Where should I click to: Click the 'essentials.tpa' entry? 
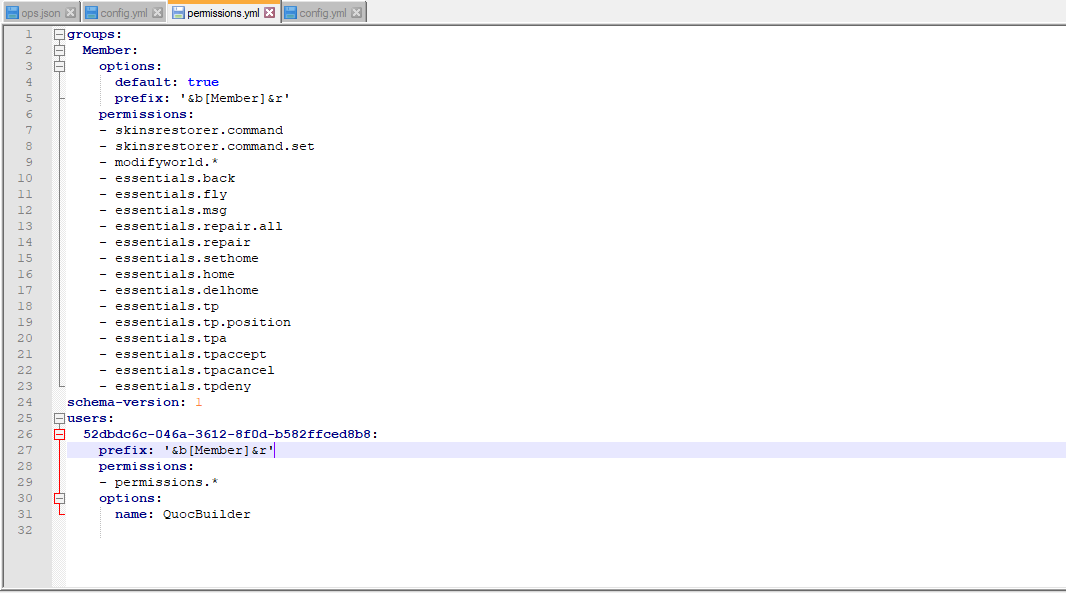[171, 339]
